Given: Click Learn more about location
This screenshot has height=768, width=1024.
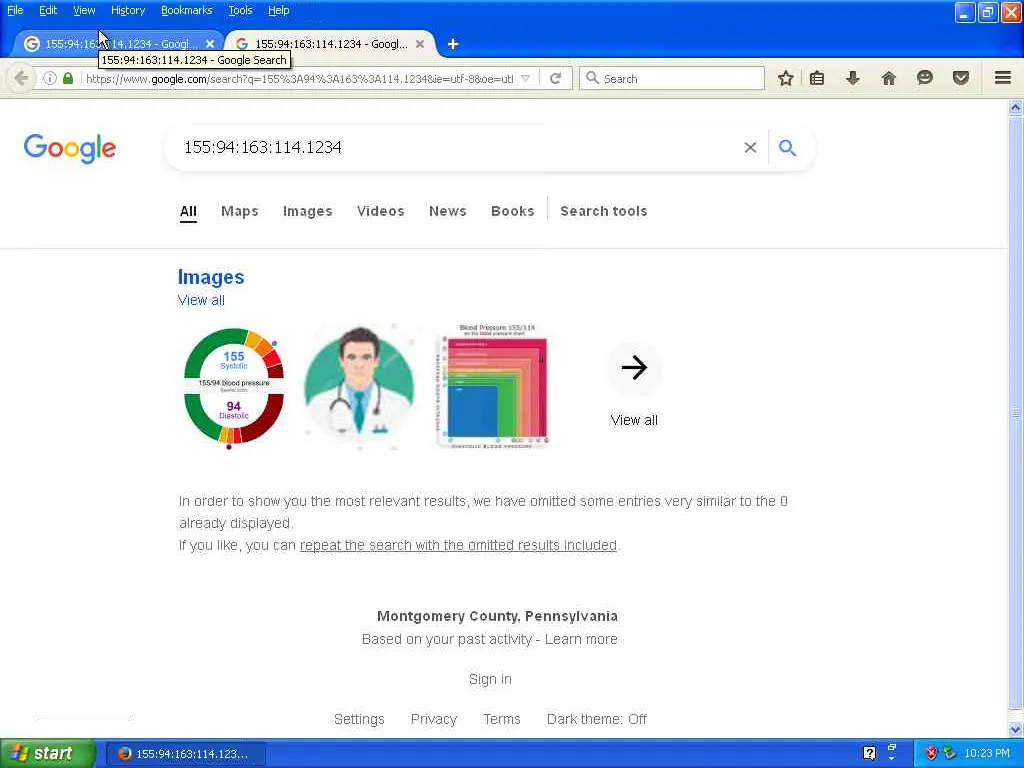Looking at the screenshot, I should pyautogui.click(x=581, y=639).
